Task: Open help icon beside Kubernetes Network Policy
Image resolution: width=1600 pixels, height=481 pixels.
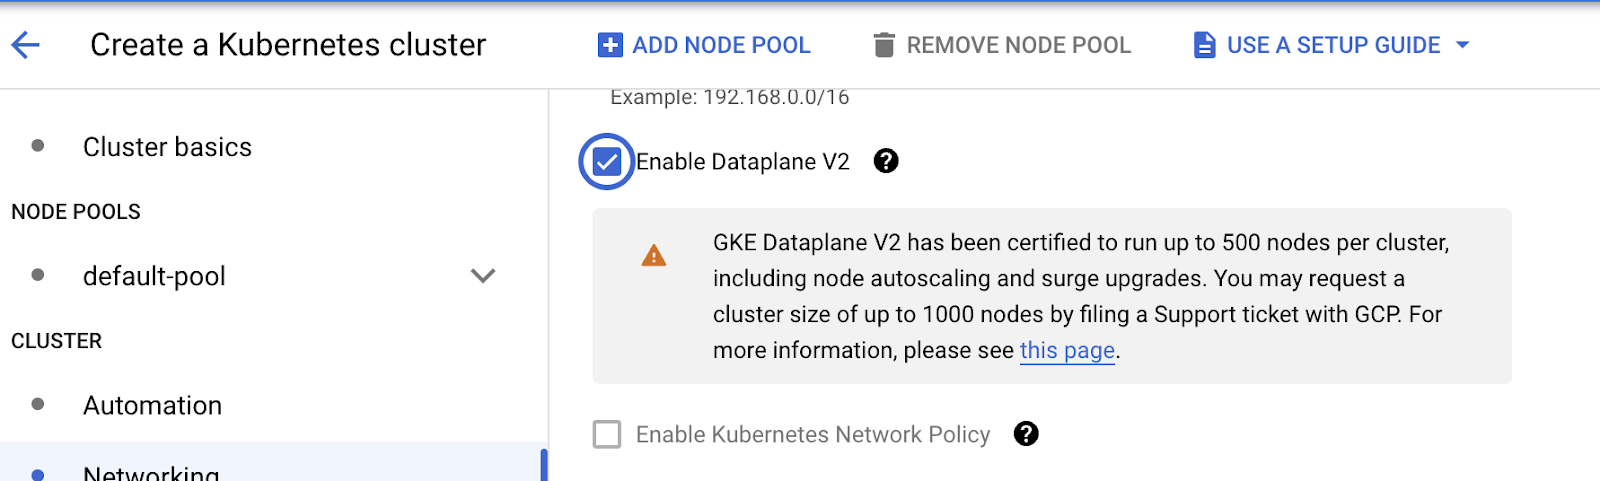Action: (x=1026, y=434)
